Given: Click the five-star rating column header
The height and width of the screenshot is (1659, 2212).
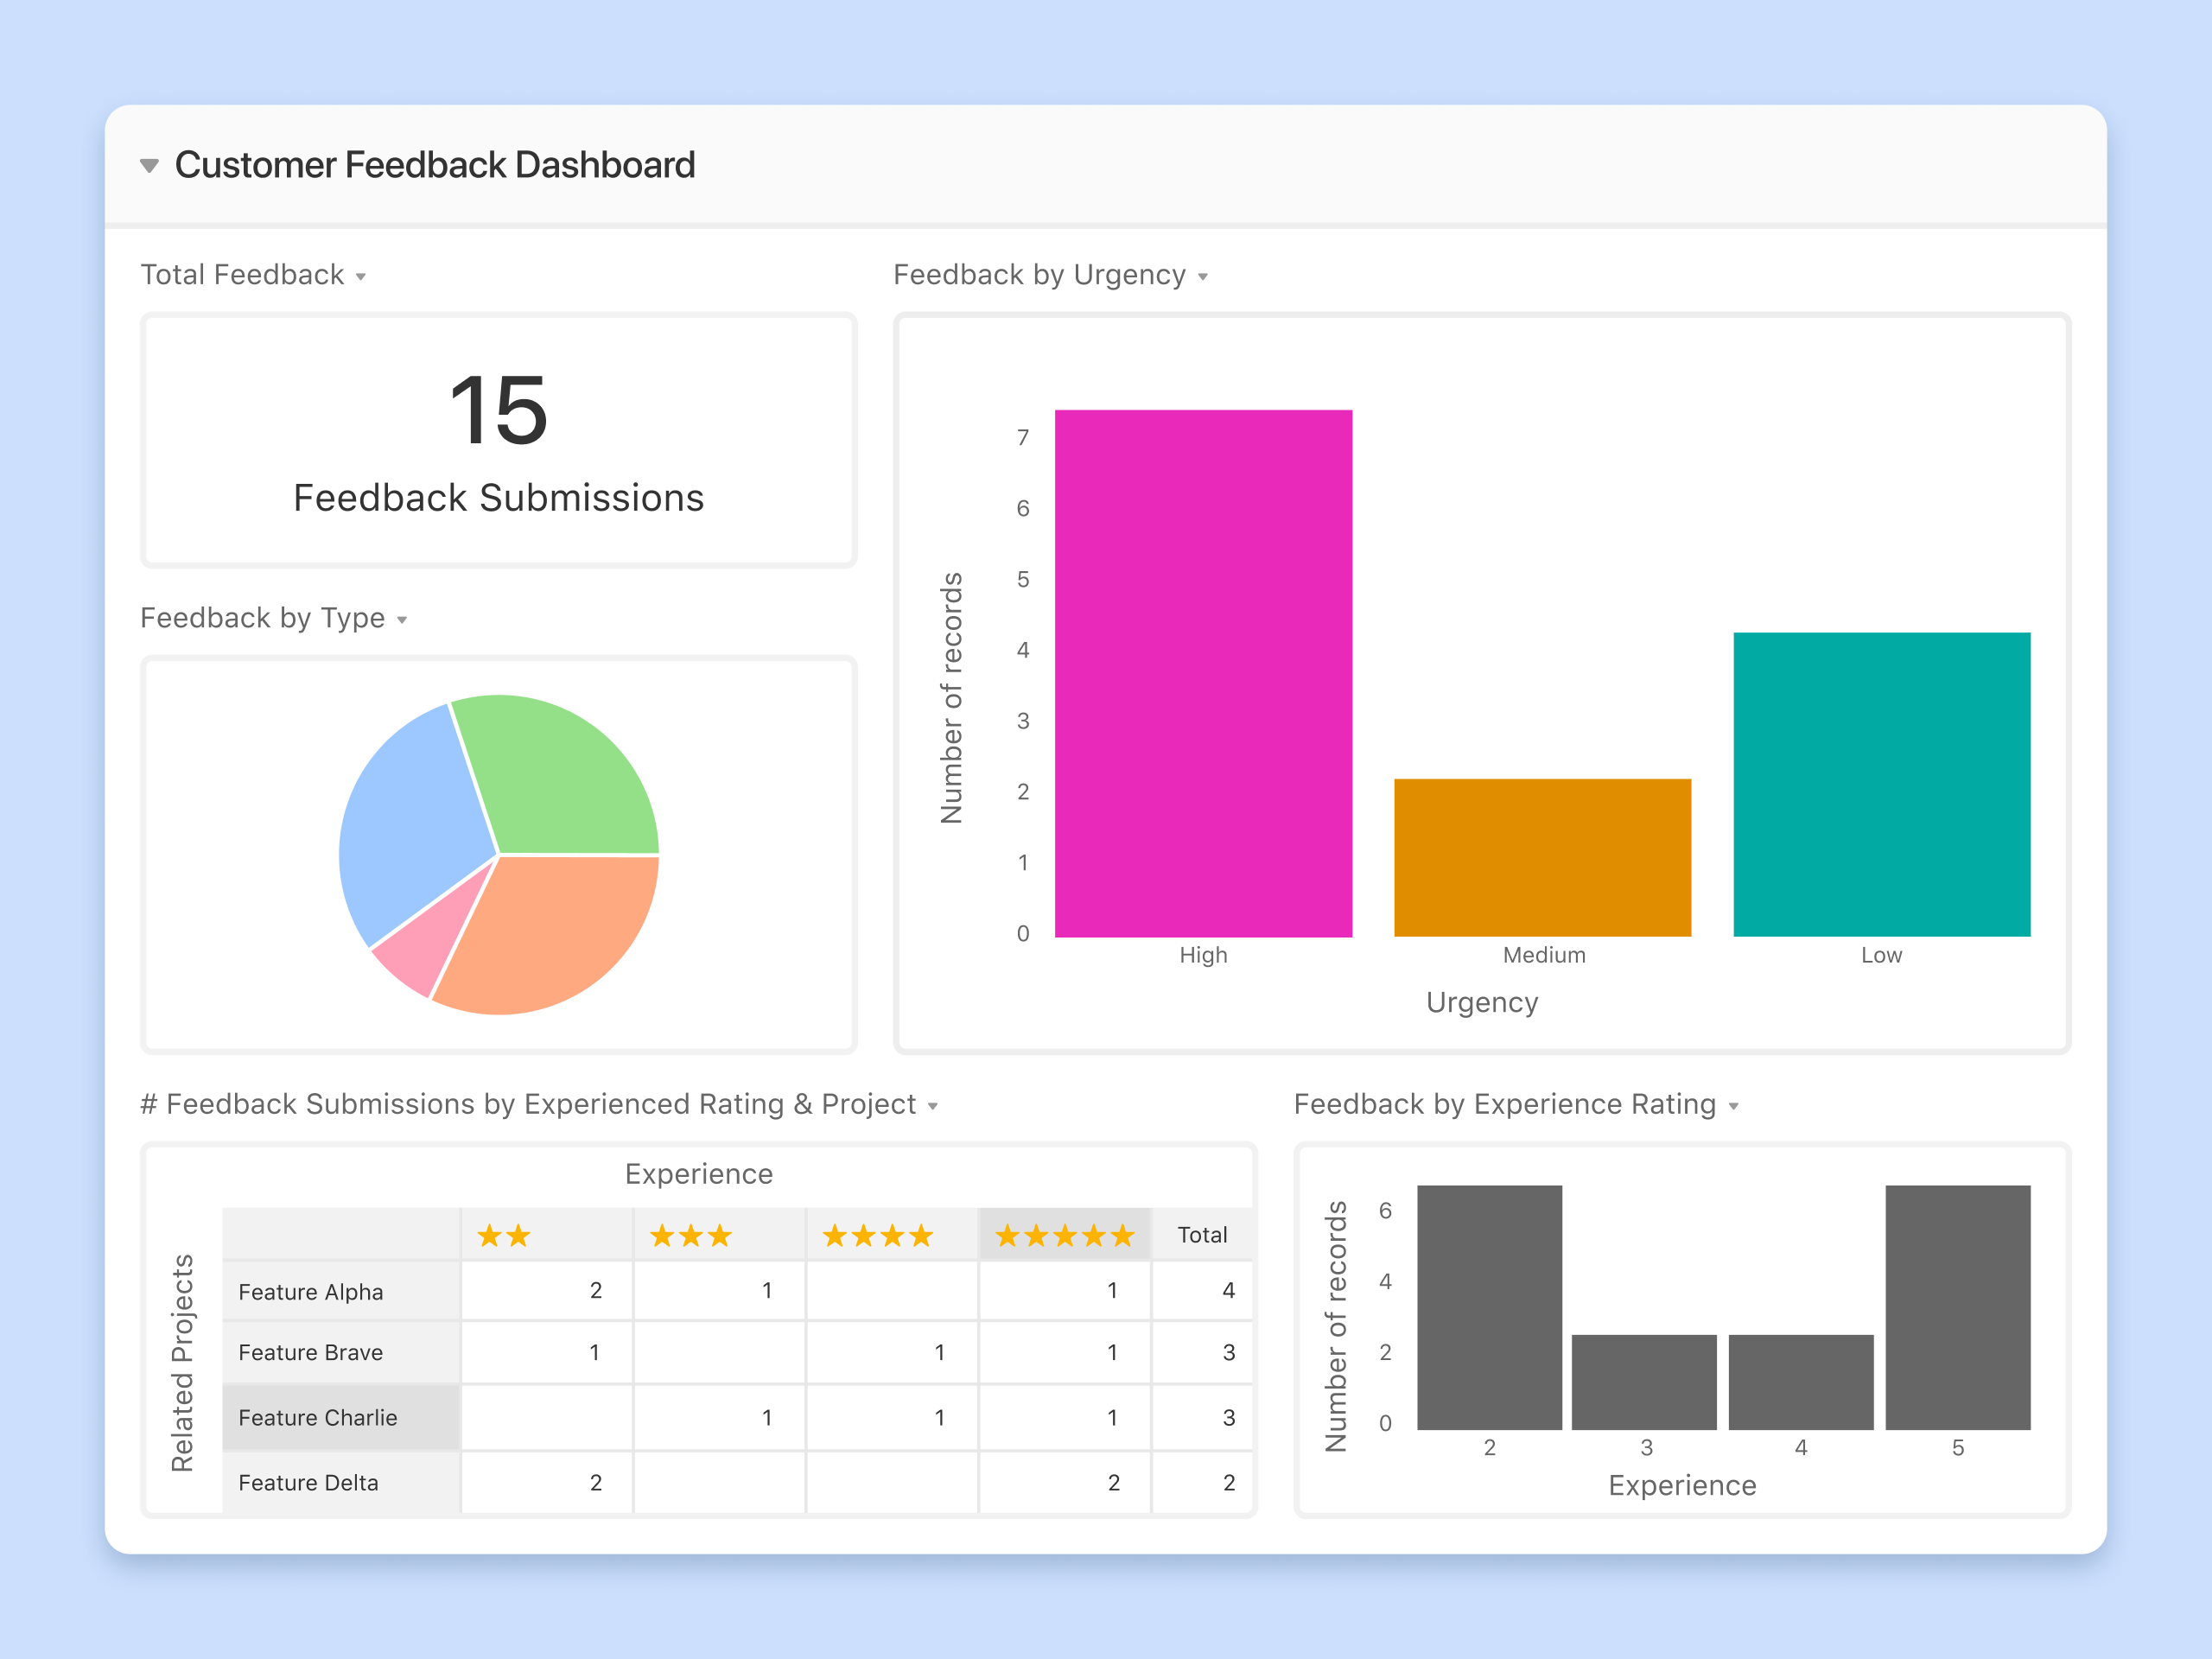Looking at the screenshot, I should coord(1064,1236).
